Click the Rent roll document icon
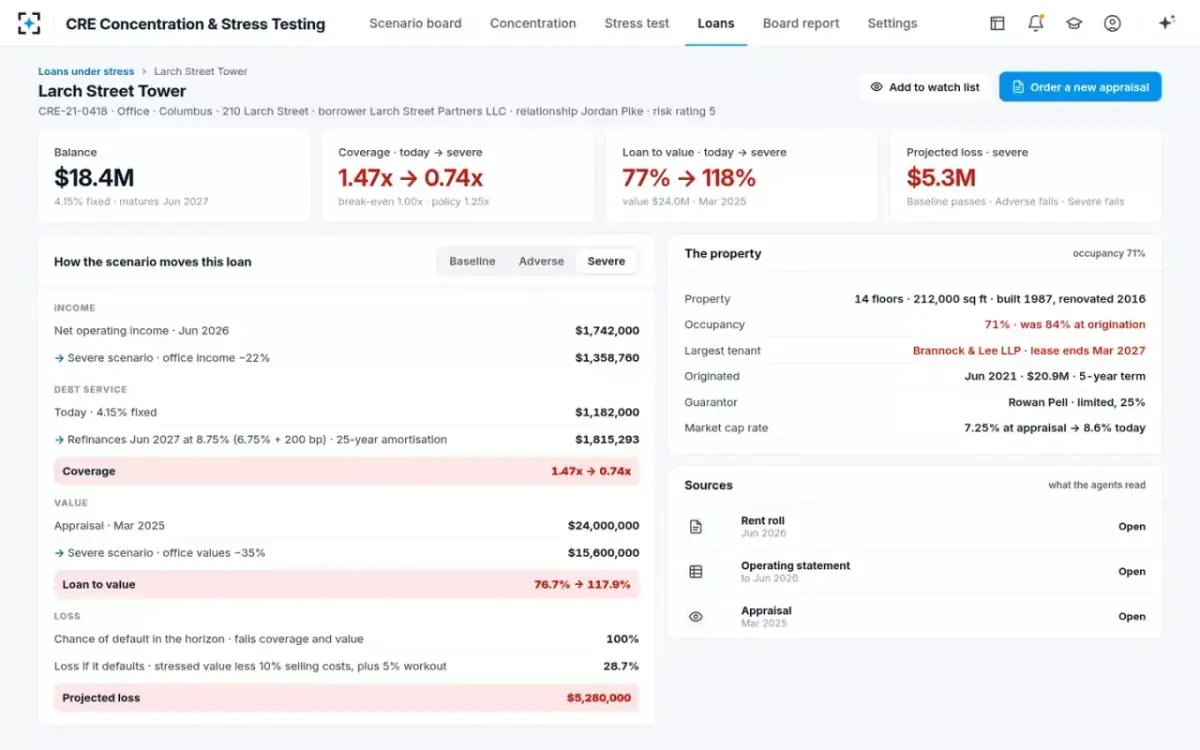Image resolution: width=1200 pixels, height=750 pixels. [696, 527]
